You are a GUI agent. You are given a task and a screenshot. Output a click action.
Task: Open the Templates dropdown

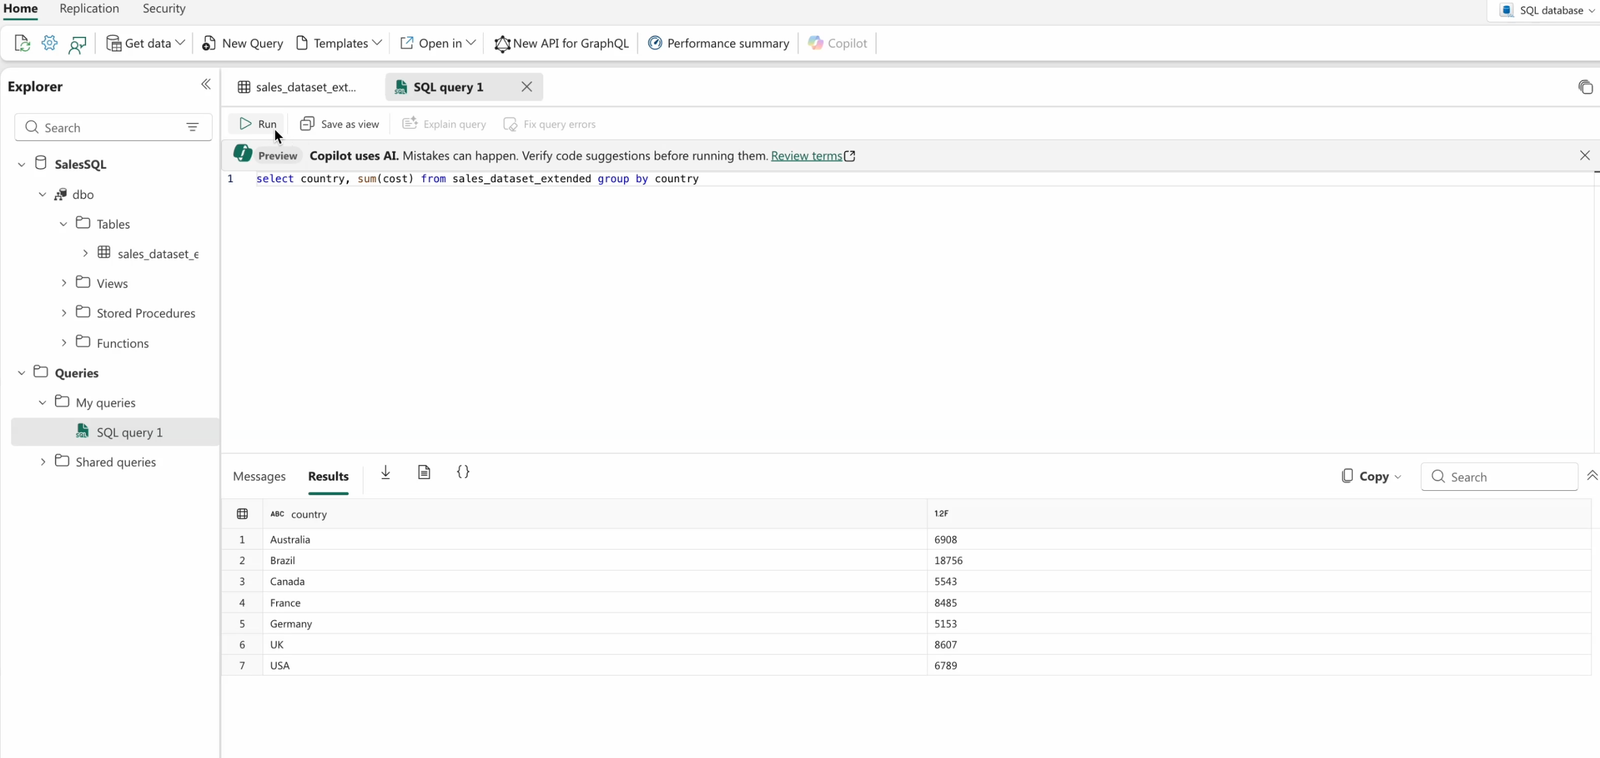(339, 43)
